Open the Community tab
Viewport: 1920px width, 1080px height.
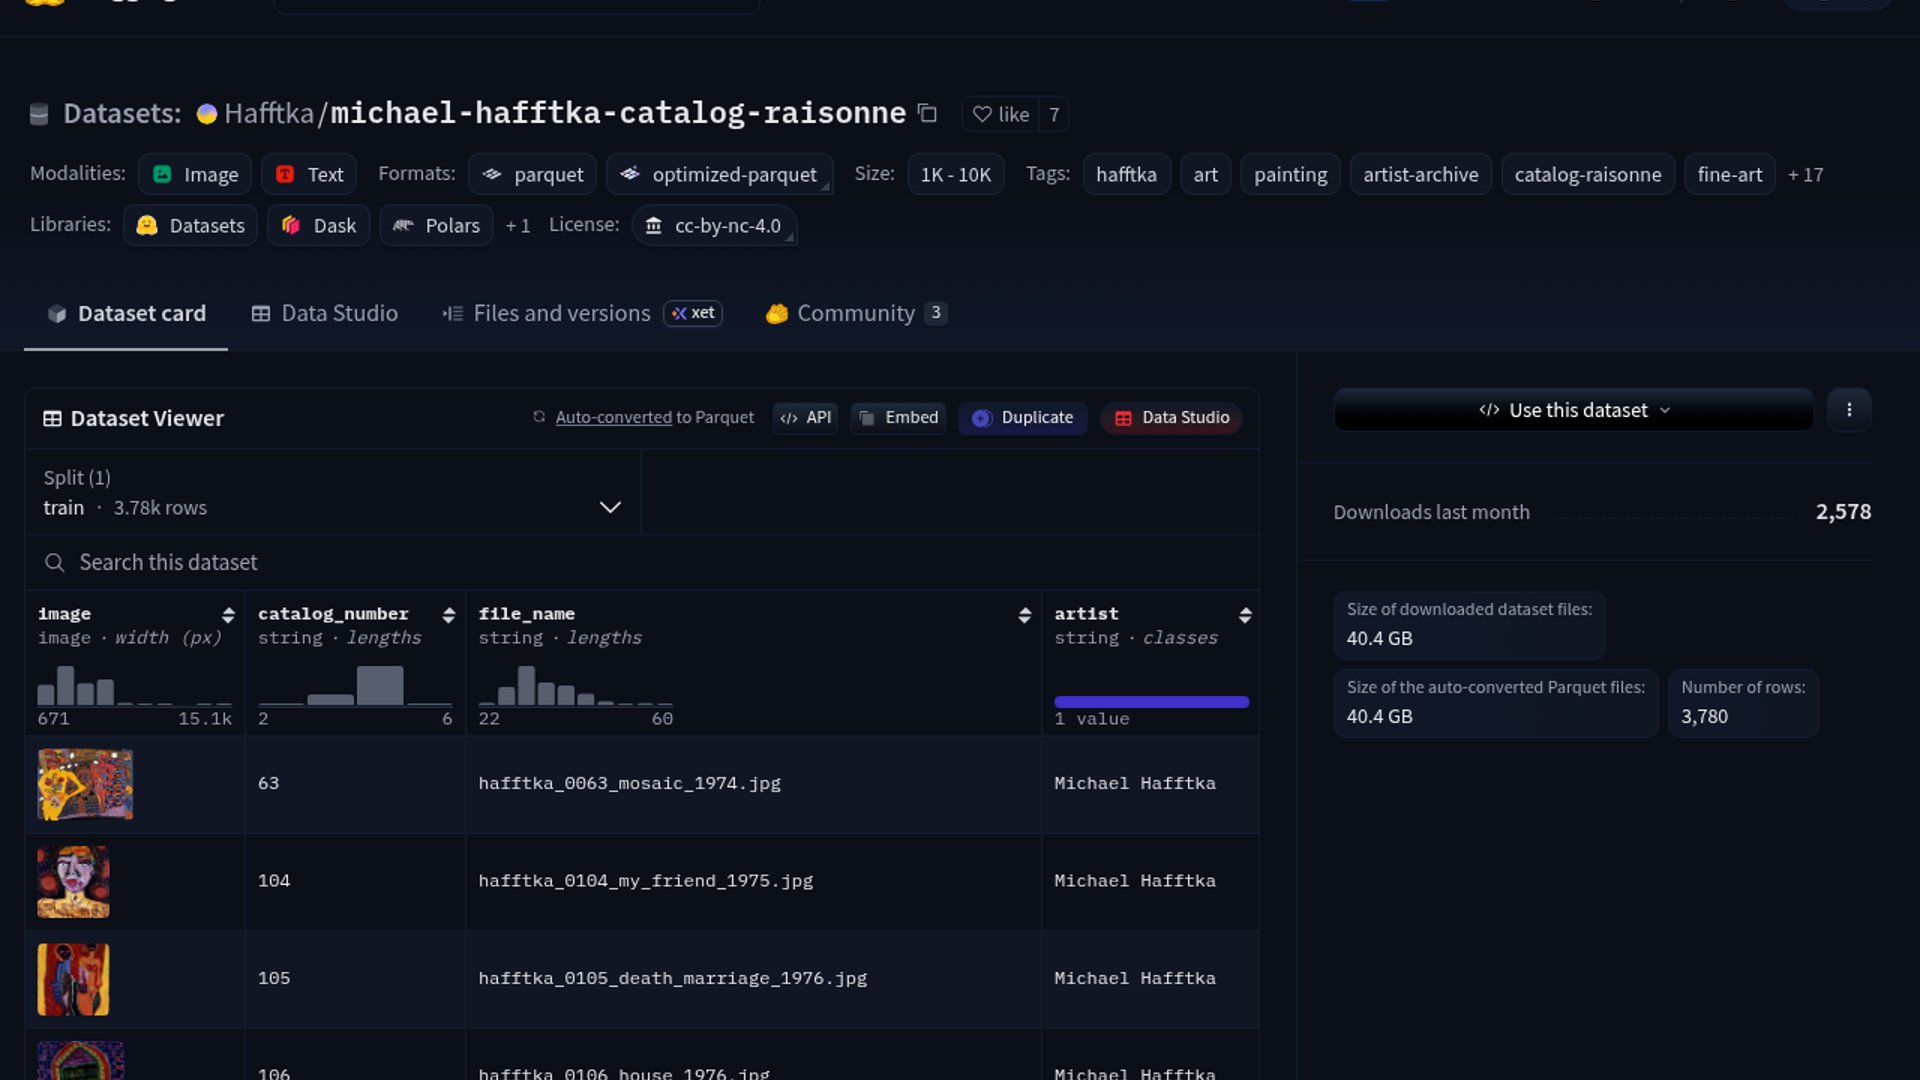click(855, 314)
